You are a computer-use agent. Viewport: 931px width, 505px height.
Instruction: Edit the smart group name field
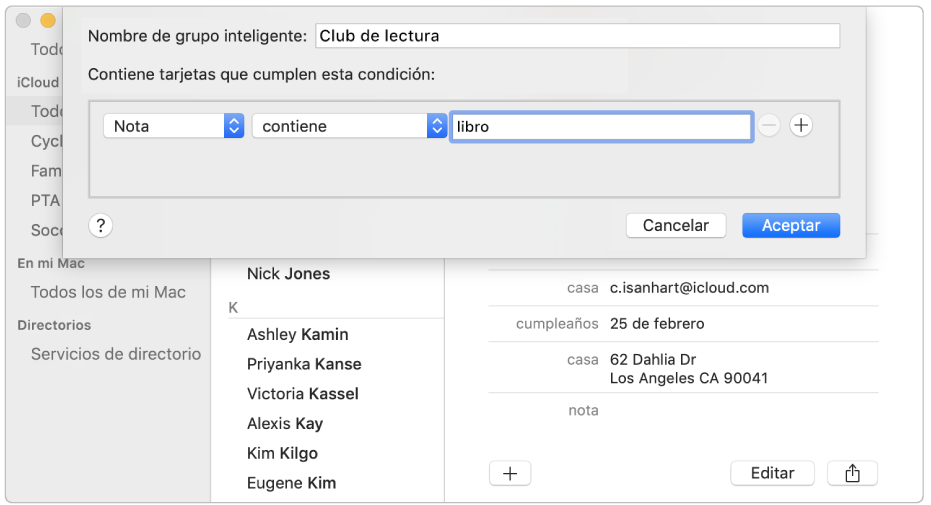coord(577,36)
